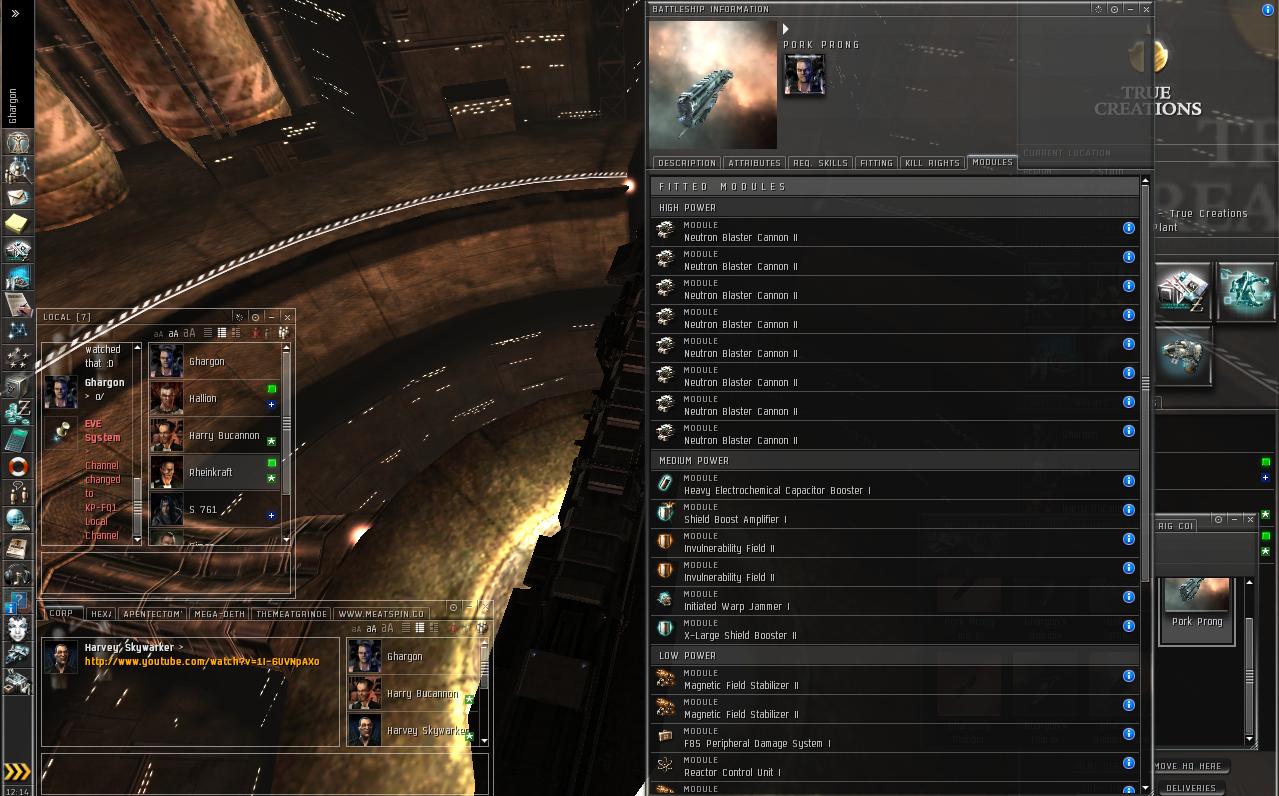The width and height of the screenshot is (1279, 796).
Task: Set smallest font size in Local chat
Action: click(x=158, y=334)
